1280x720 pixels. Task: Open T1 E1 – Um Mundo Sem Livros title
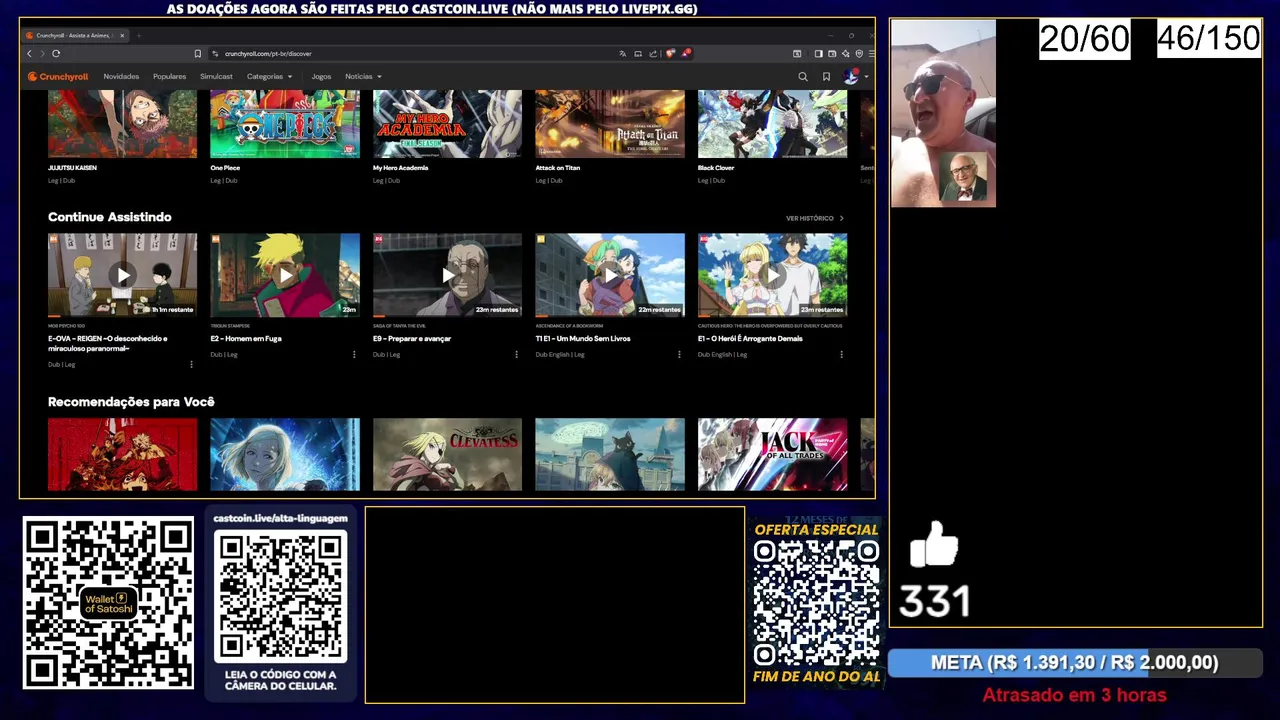(582, 338)
